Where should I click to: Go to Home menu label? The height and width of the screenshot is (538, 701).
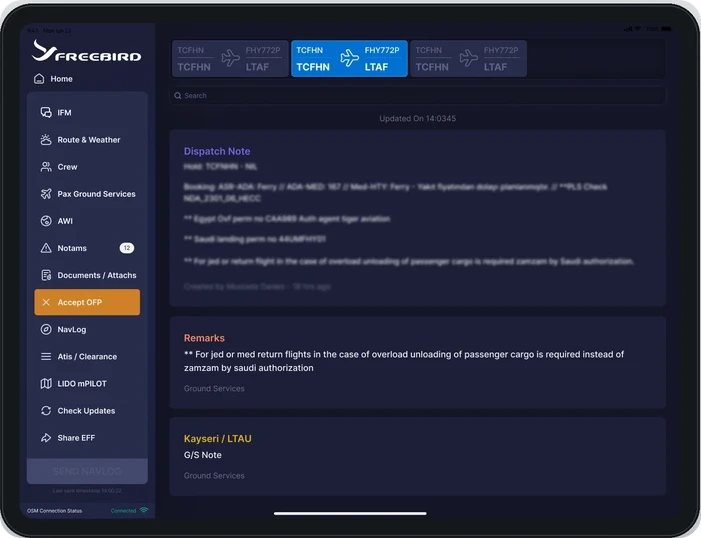[62, 79]
